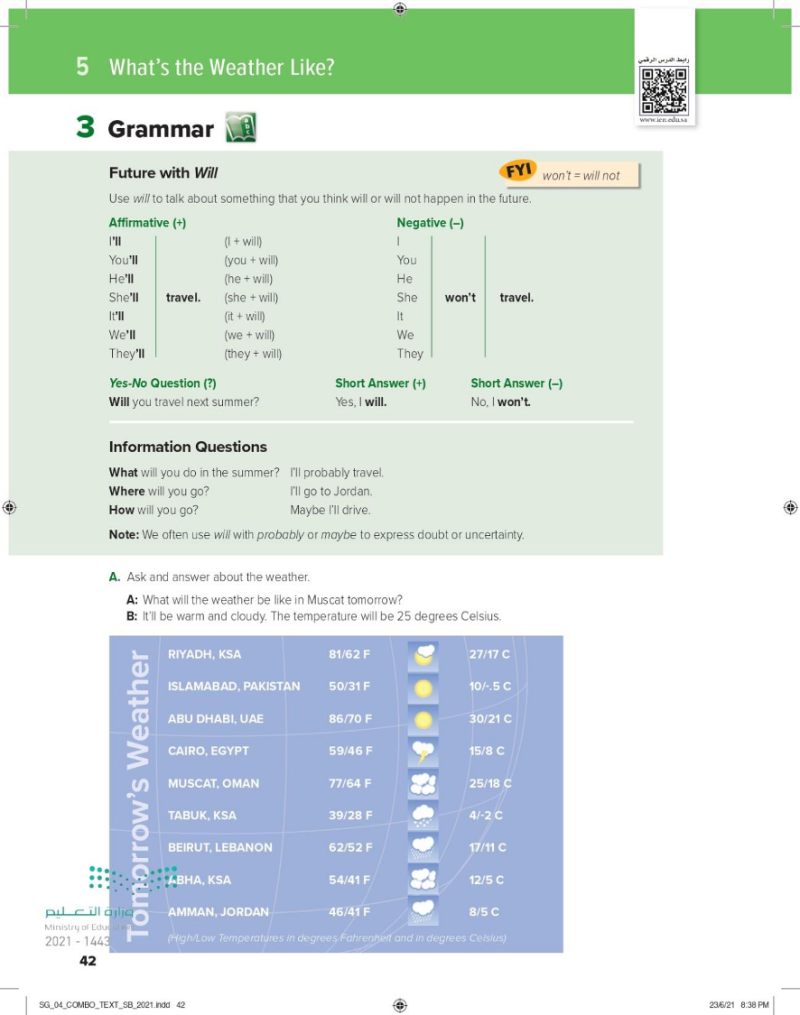Viewport: 800px width, 1015px height.
Task: Click "won't" in the Negative table
Action: [x=460, y=298]
